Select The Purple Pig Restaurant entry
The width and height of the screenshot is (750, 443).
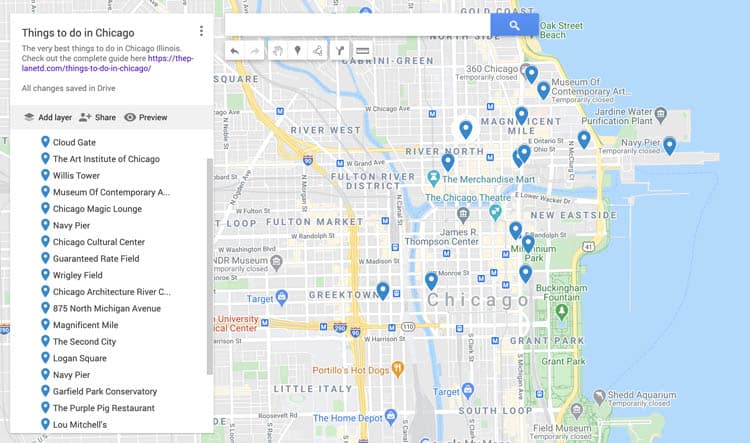click(x=103, y=408)
